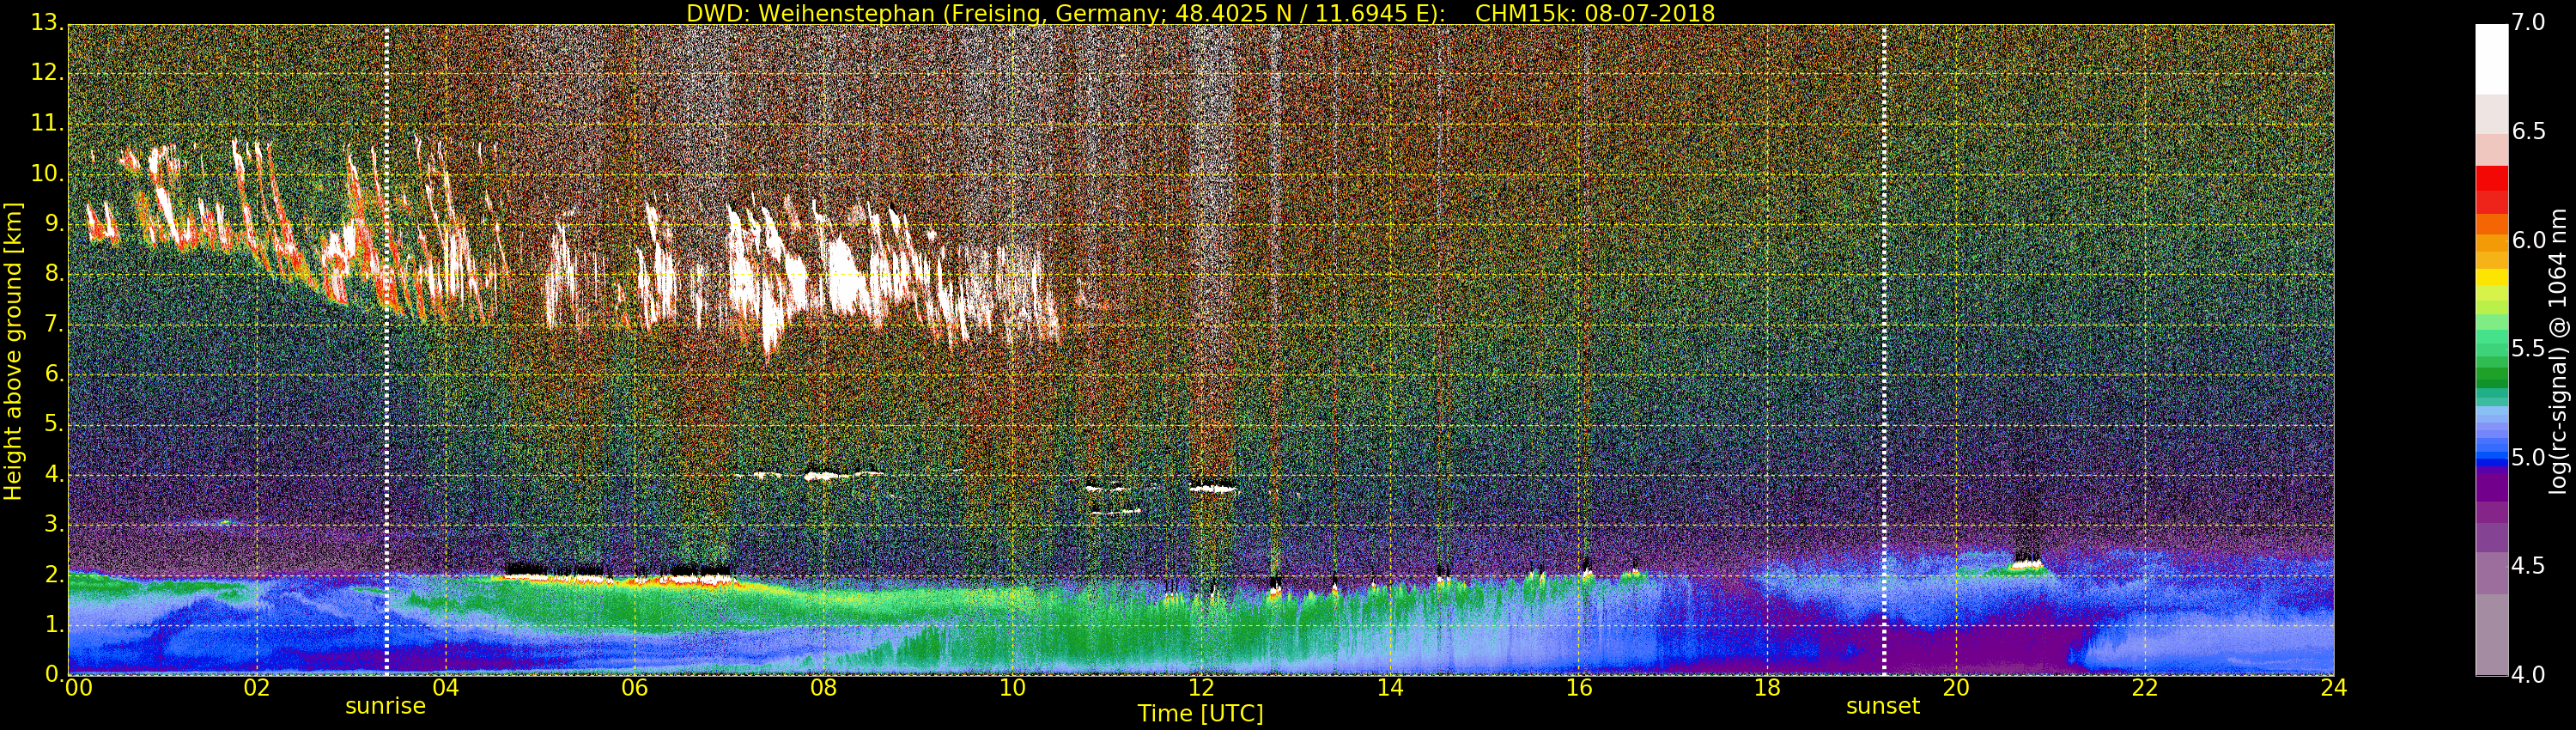Click the plot title "DWD: Weihenstephan (Freising, Germany..."
The image size is (2576, 730).
pyautogui.click(x=1200, y=13)
